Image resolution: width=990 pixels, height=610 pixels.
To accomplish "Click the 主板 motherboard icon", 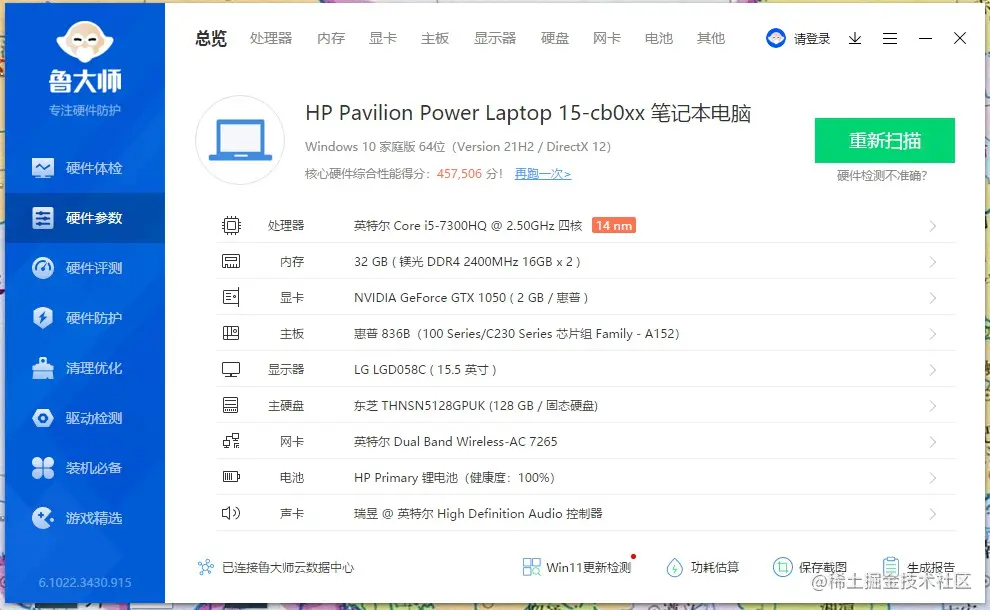I will pyautogui.click(x=231, y=333).
